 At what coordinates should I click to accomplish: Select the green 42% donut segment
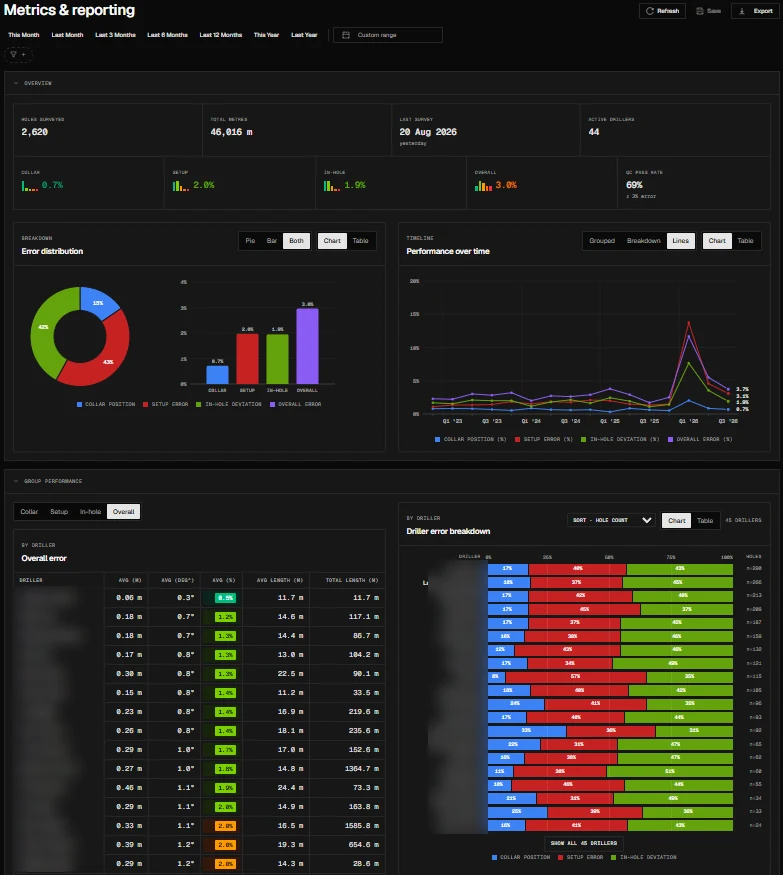[x=45, y=329]
